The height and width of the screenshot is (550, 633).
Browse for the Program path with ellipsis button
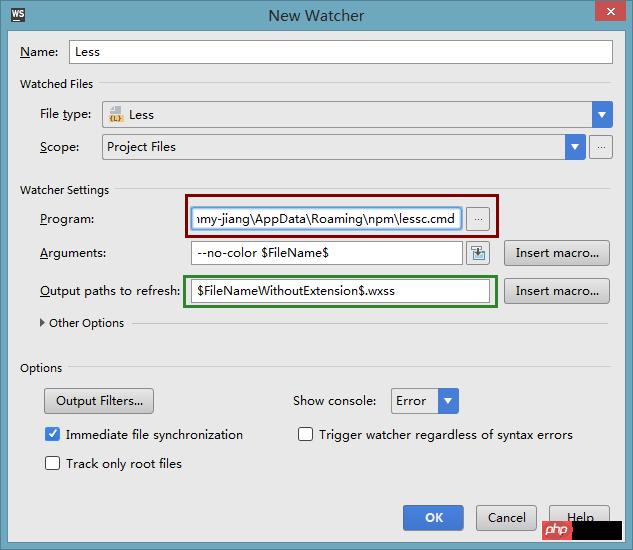478,219
